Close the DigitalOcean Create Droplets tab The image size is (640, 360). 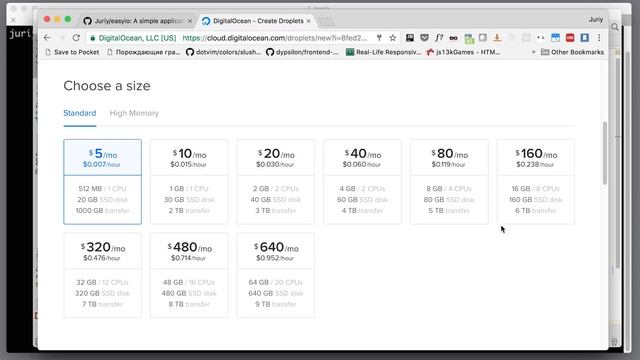309,21
